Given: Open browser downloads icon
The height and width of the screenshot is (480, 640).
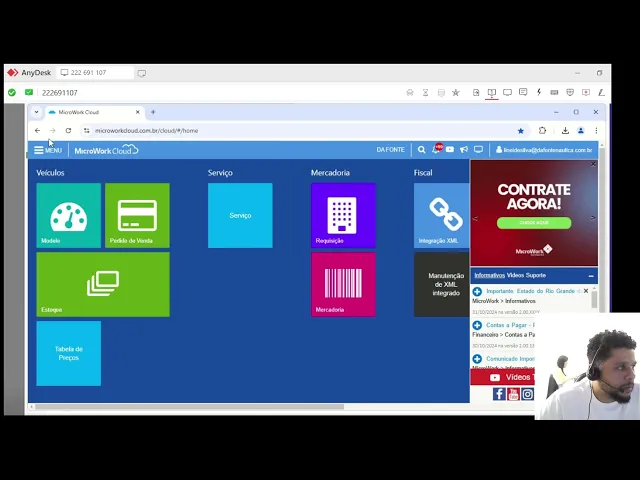Looking at the screenshot, I should click(x=565, y=131).
